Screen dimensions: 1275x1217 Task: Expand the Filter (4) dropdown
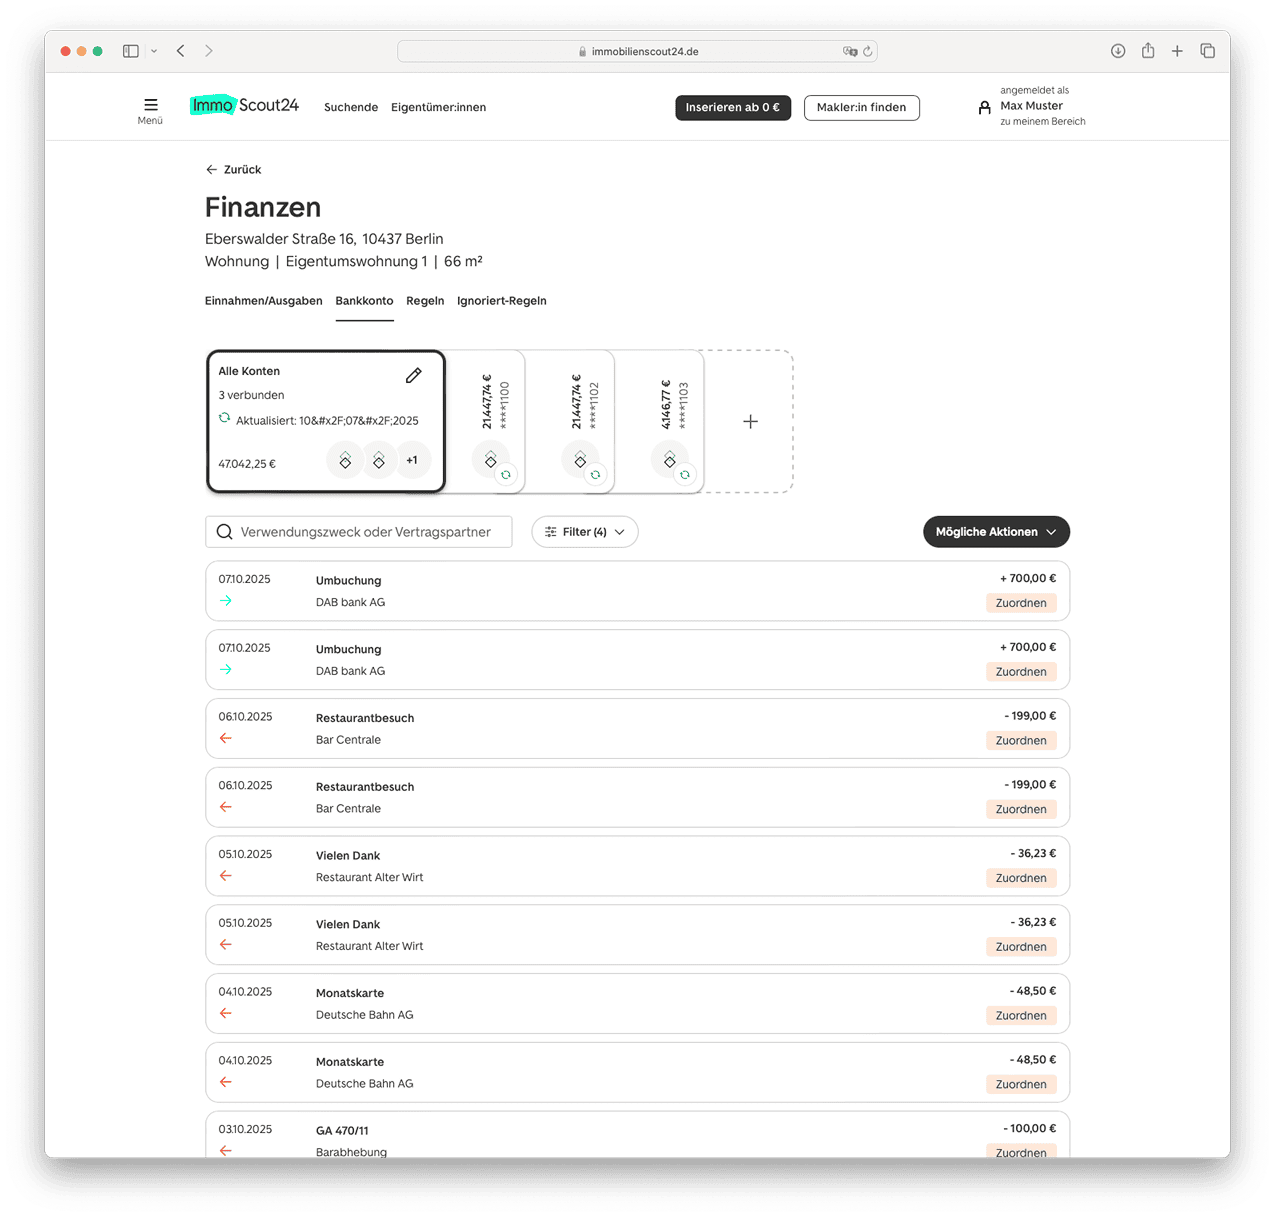(584, 532)
